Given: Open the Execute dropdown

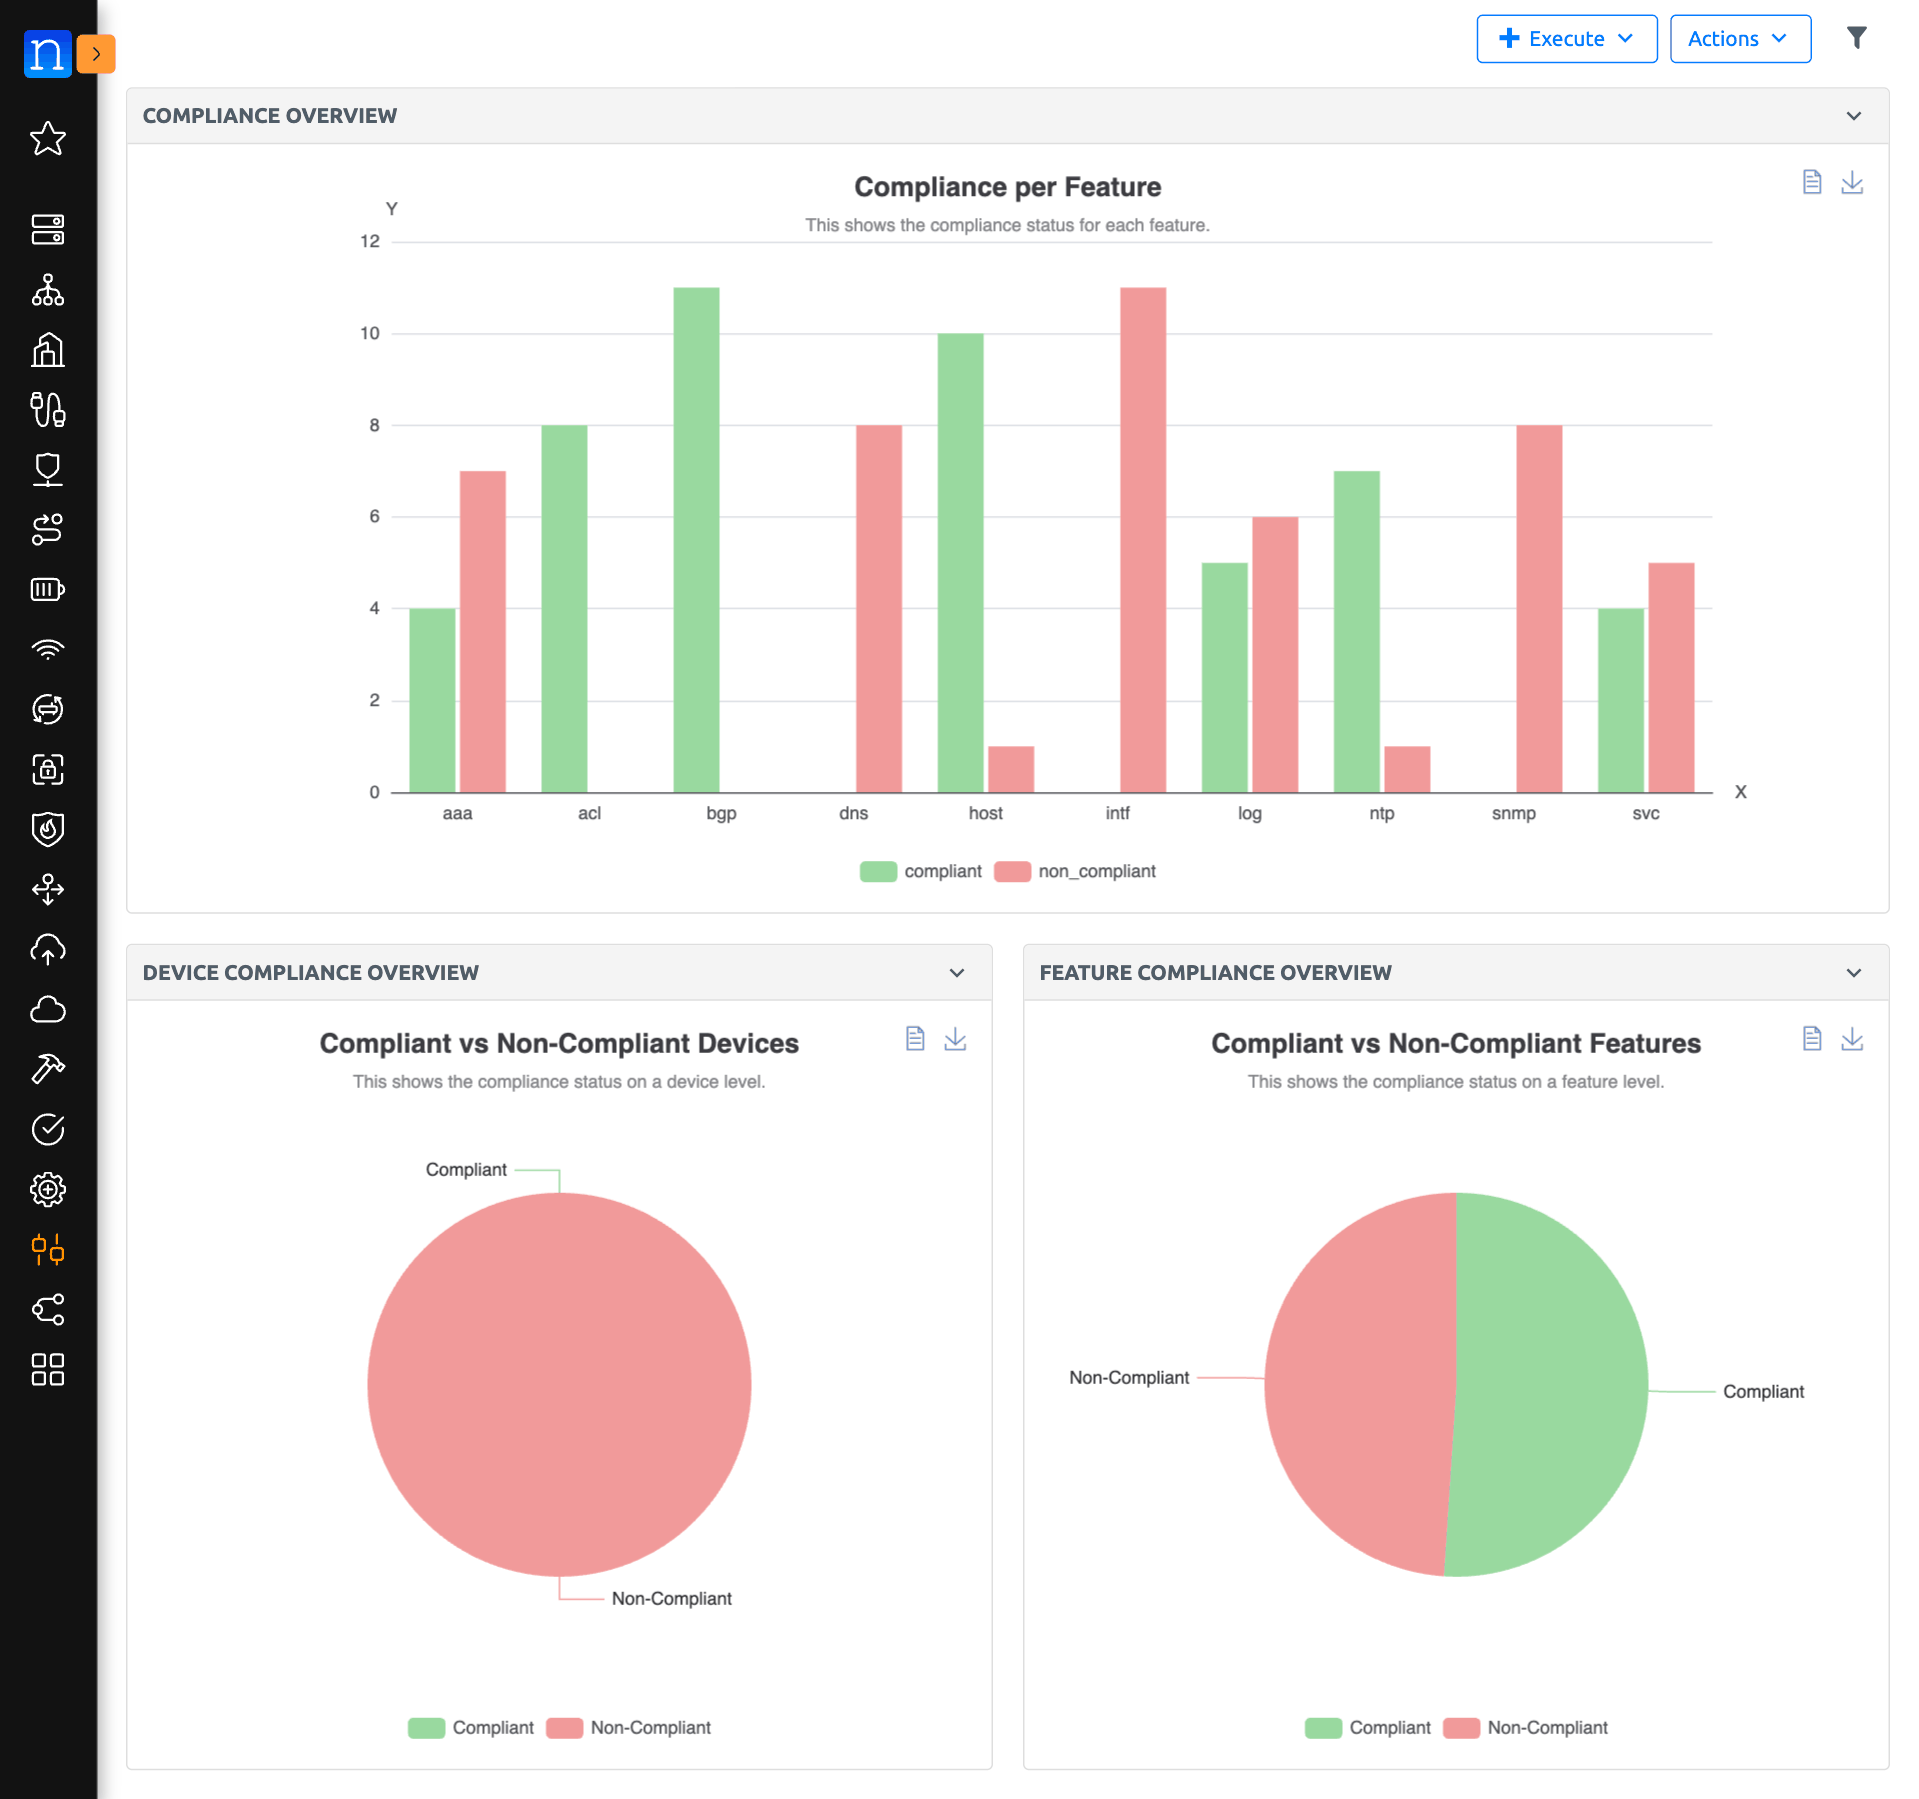Looking at the screenshot, I should tap(1565, 38).
